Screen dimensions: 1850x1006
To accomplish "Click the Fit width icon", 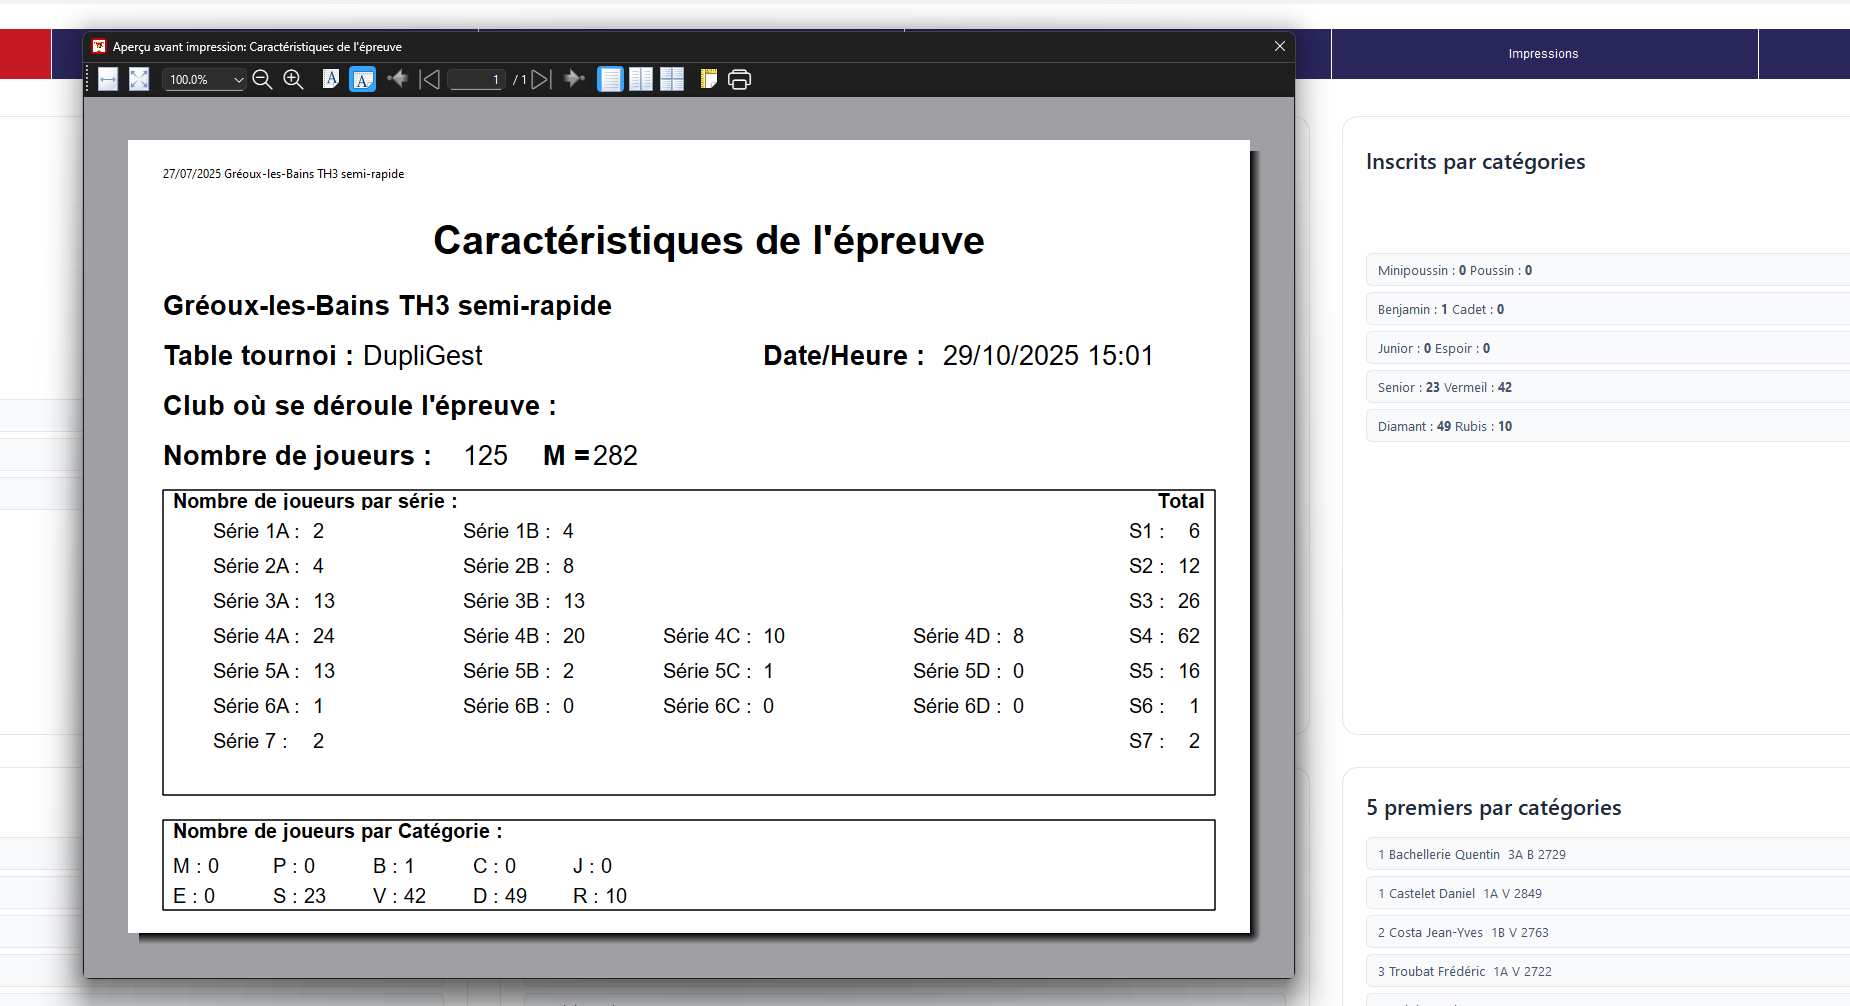I will (x=108, y=80).
